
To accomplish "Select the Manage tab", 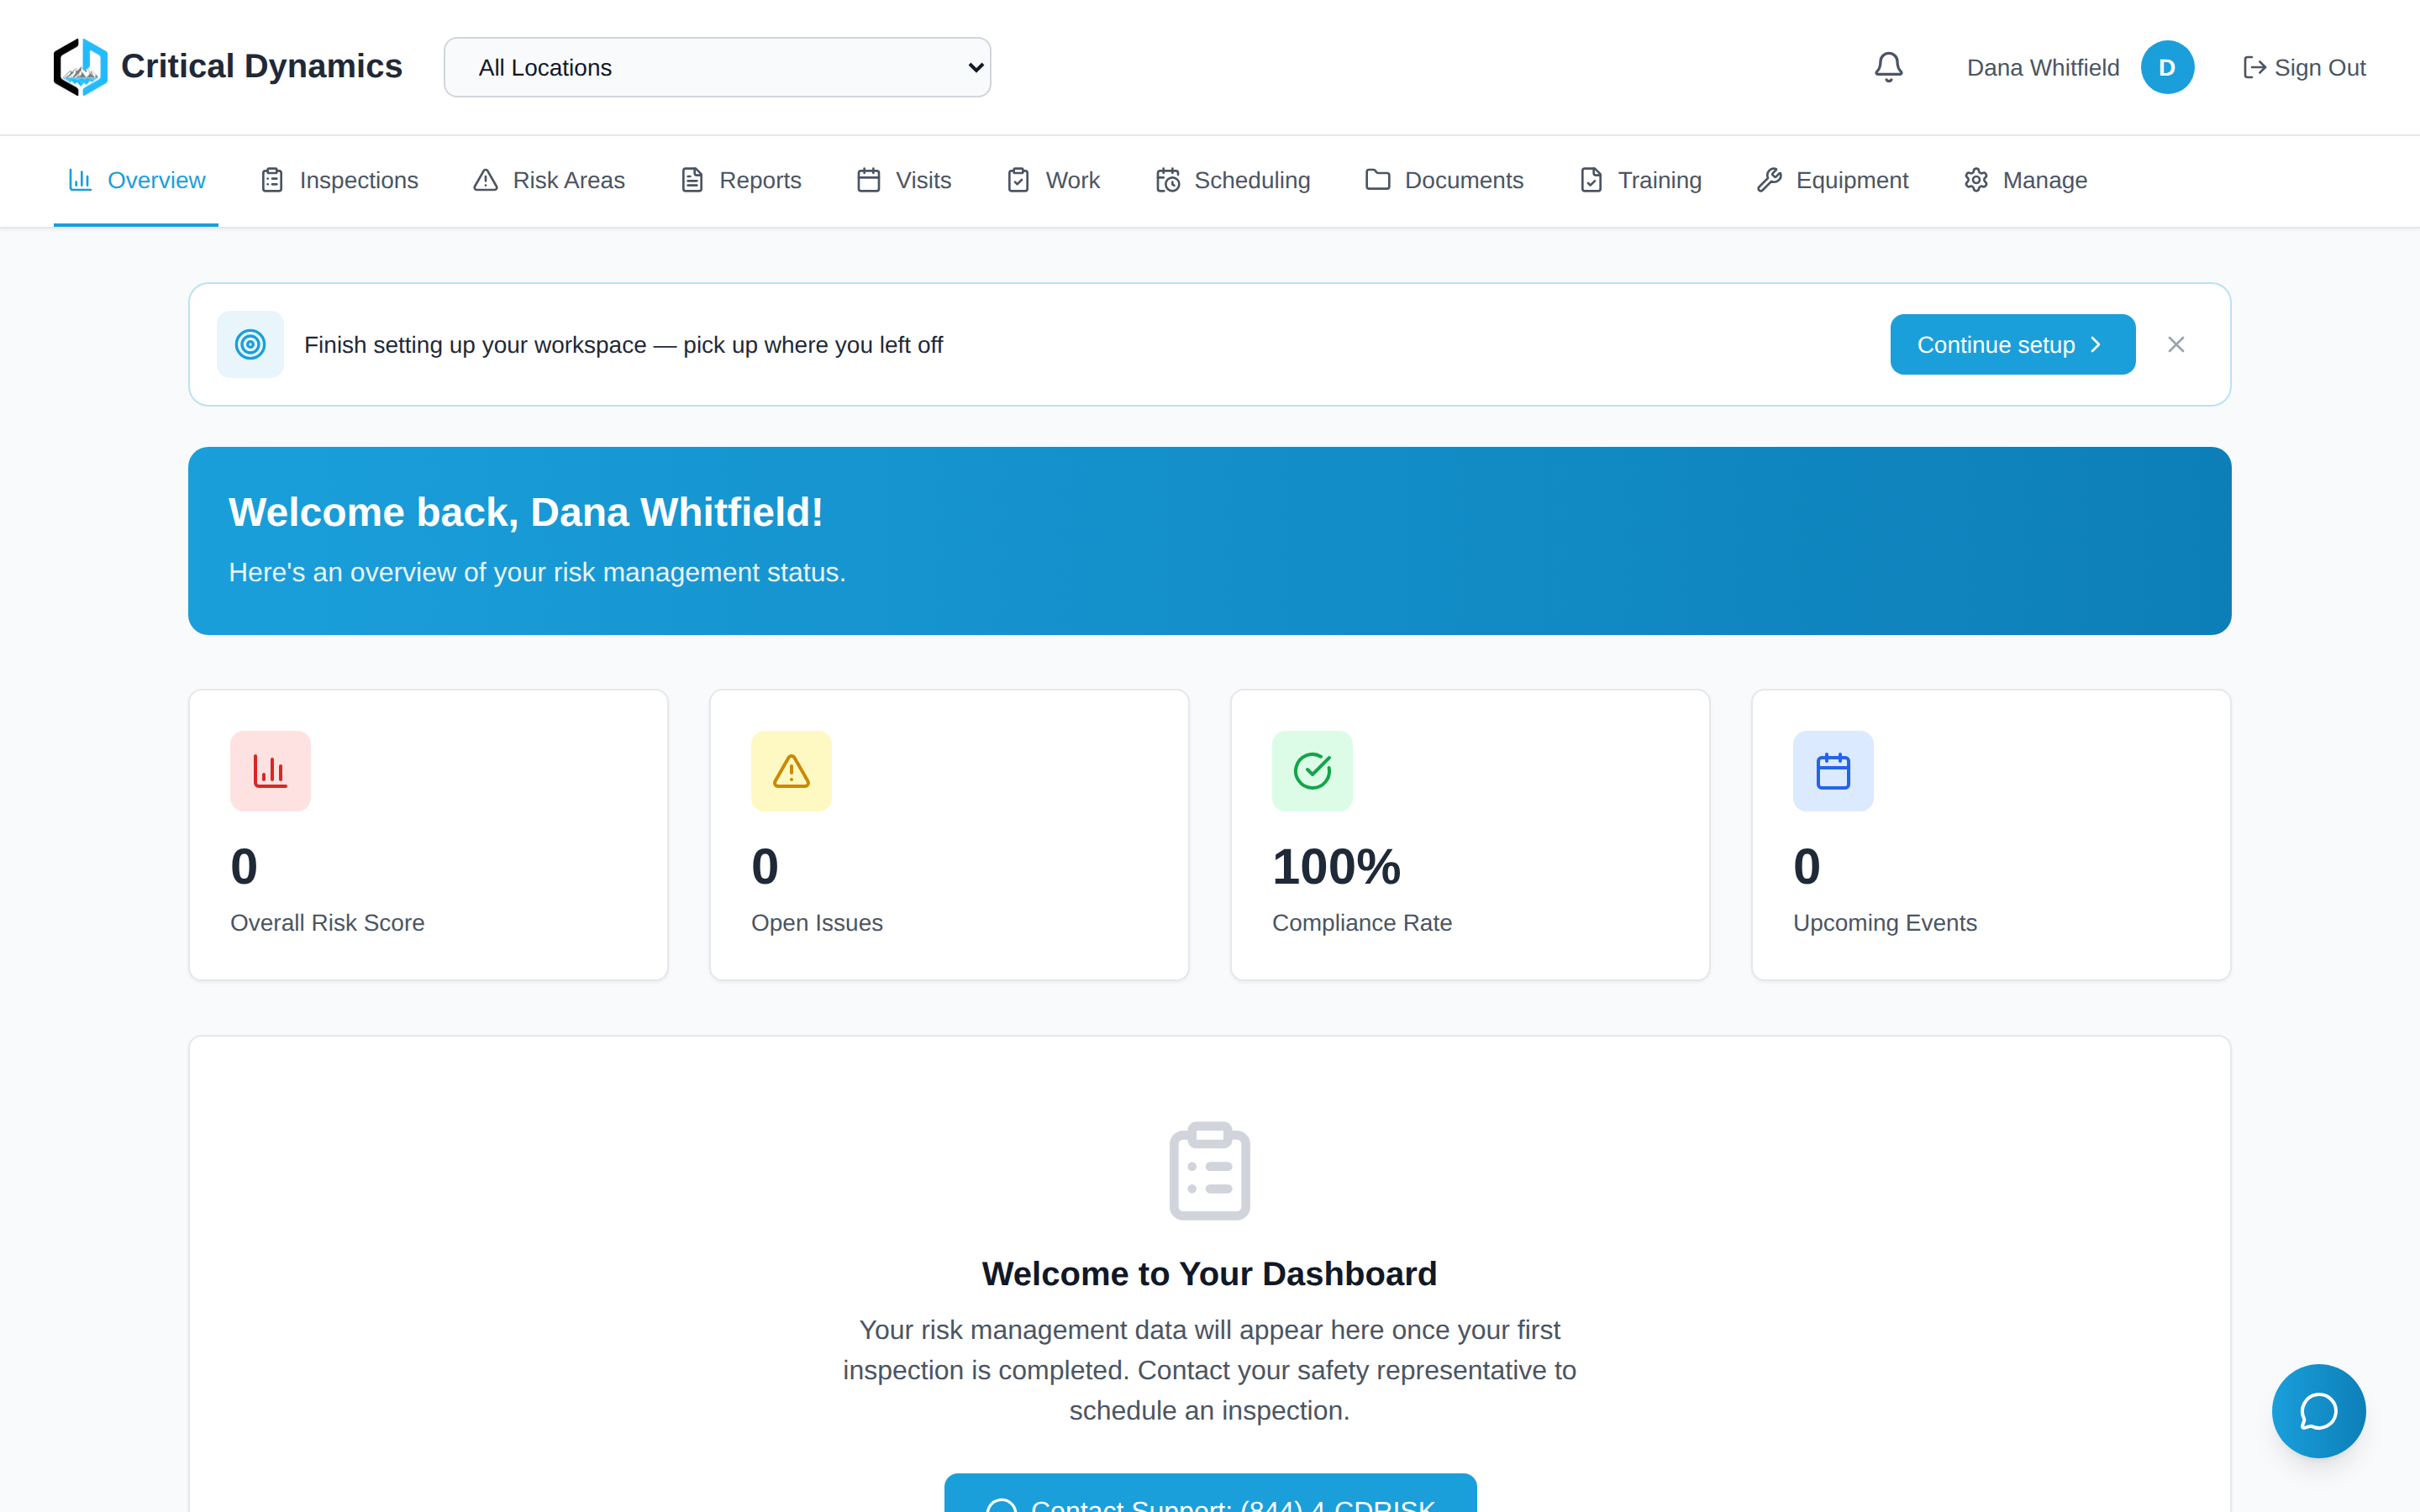I will coord(2025,180).
